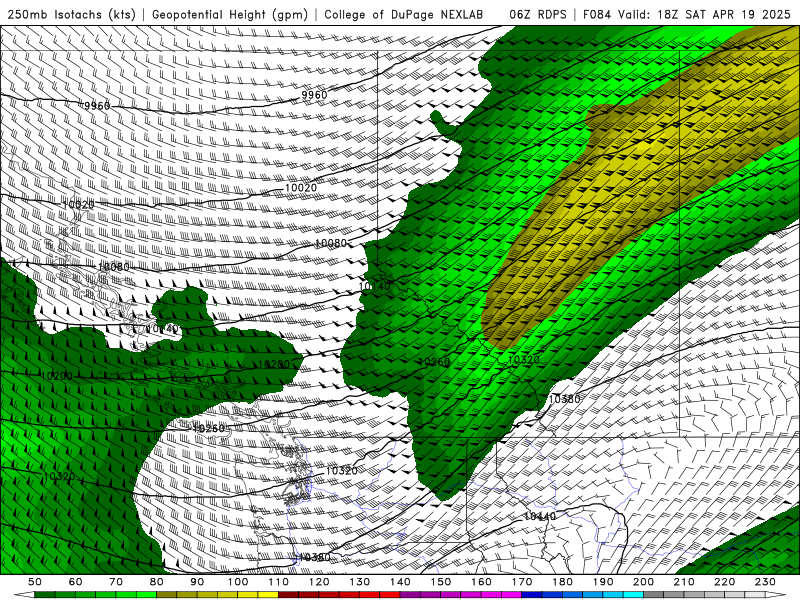Click the legend value 140
Image resolution: width=800 pixels, height=600 pixels.
point(401,582)
